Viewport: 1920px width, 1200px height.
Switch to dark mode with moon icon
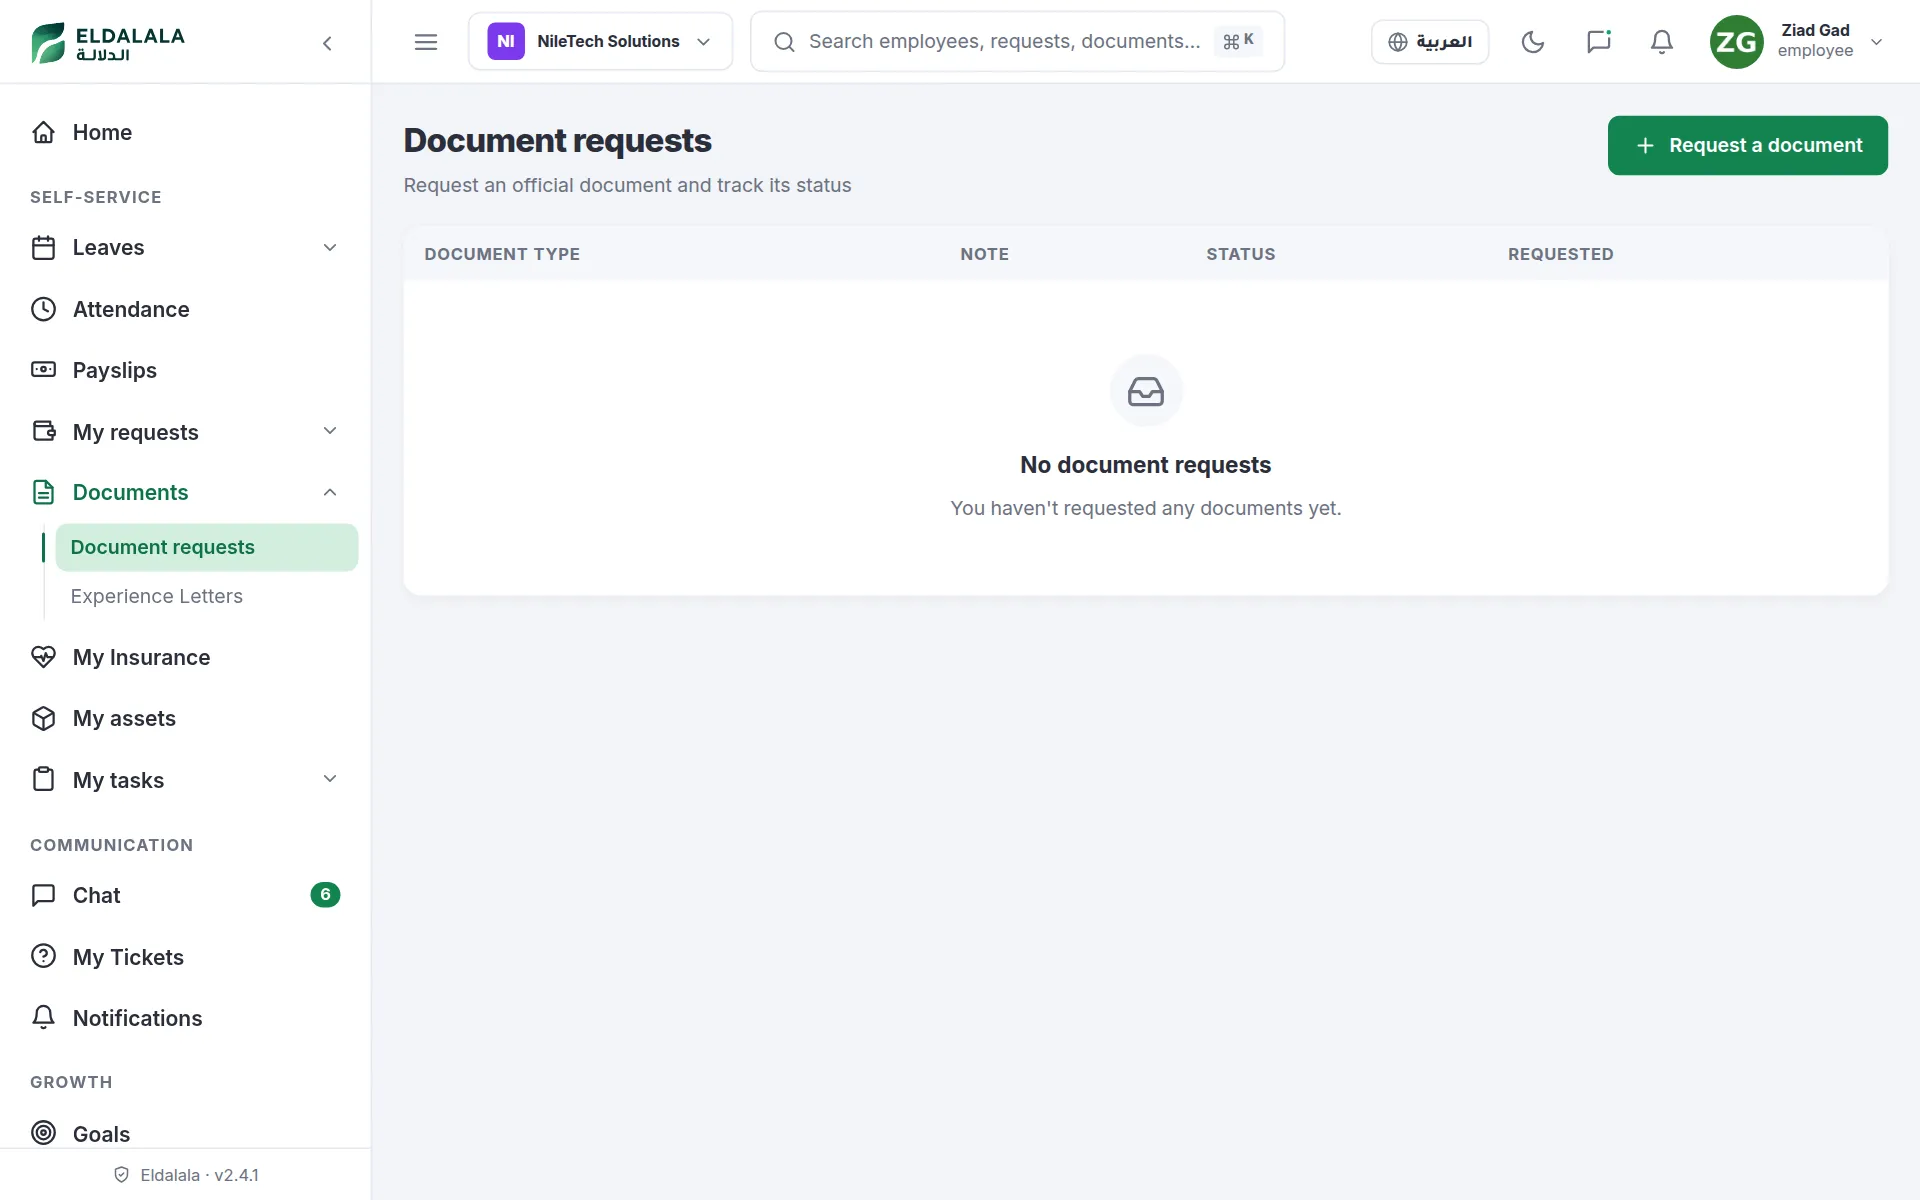1532,42
